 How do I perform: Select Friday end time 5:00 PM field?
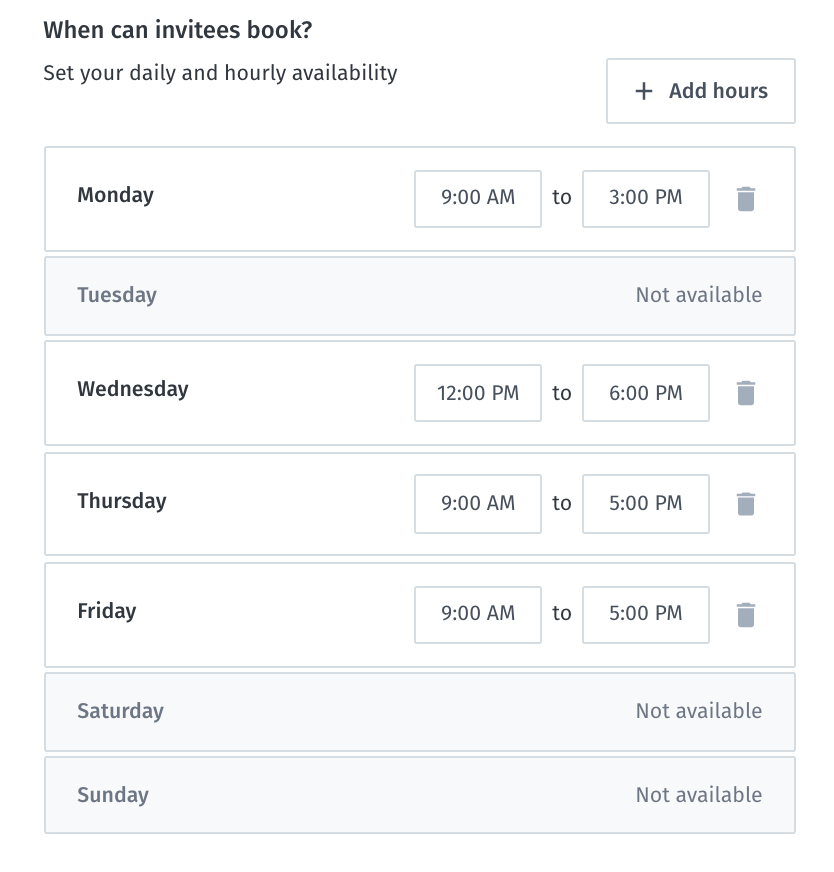coord(645,613)
